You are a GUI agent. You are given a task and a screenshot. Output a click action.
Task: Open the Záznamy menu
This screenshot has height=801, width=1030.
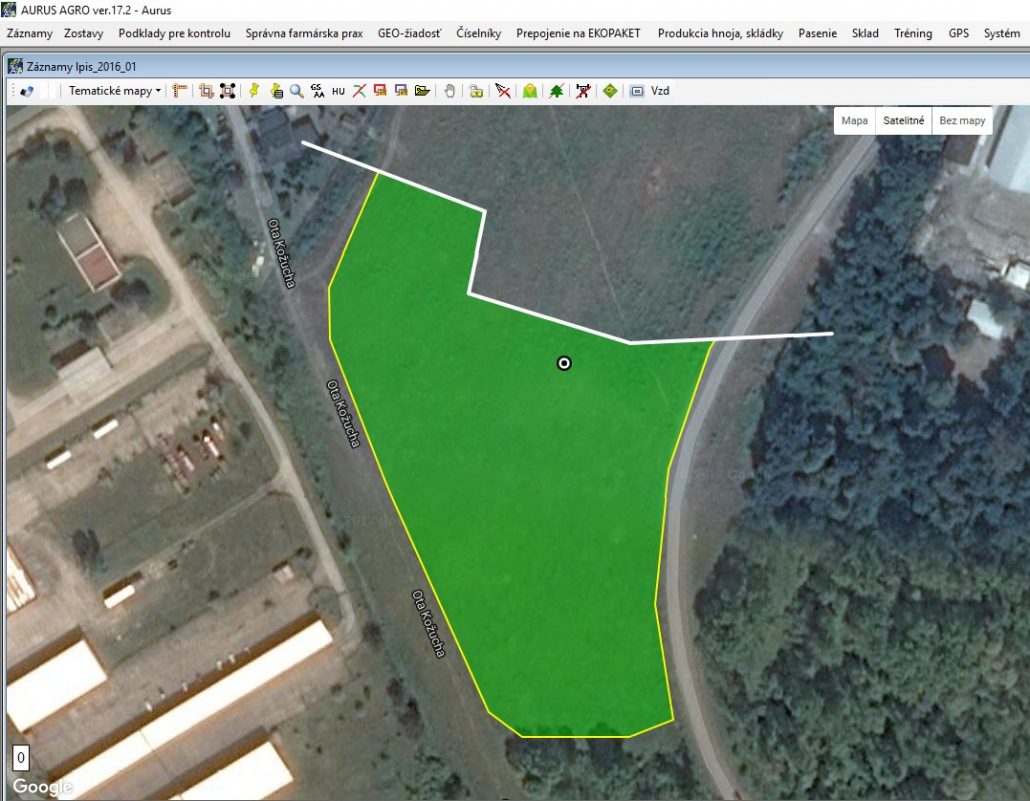[30, 34]
